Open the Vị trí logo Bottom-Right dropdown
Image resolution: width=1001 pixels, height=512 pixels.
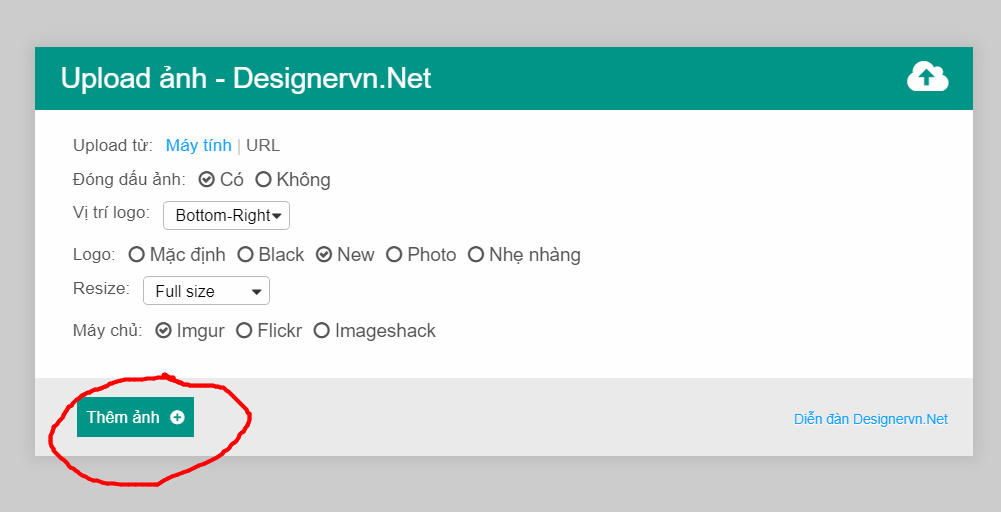coord(227,216)
